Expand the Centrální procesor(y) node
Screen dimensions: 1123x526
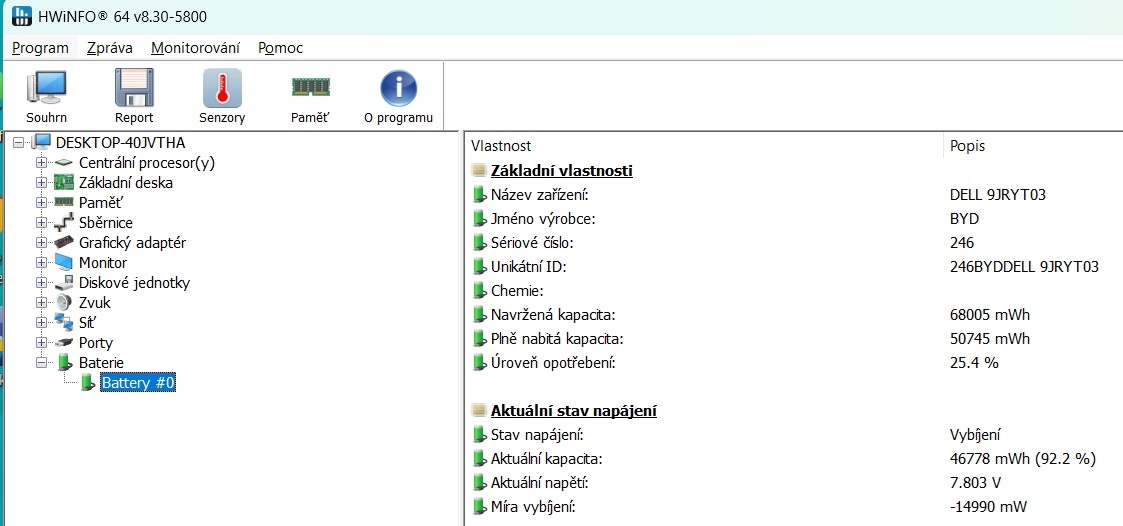click(41, 163)
